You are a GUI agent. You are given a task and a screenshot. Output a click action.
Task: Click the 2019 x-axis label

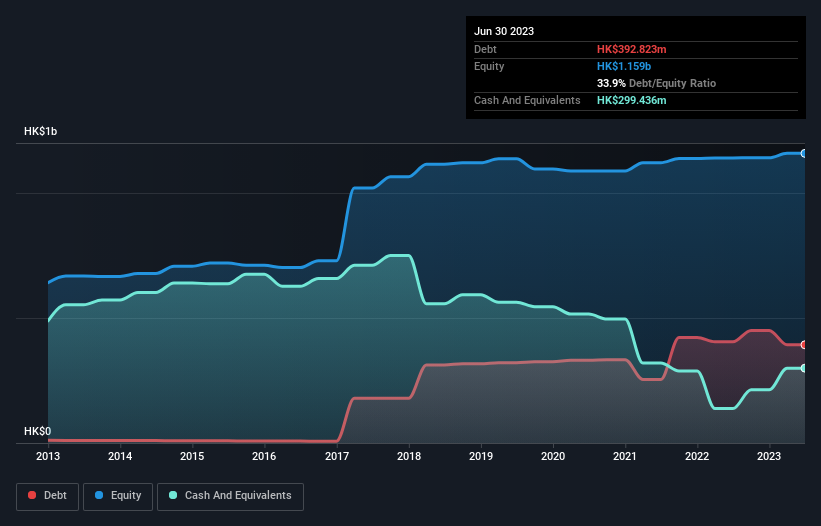(x=481, y=456)
